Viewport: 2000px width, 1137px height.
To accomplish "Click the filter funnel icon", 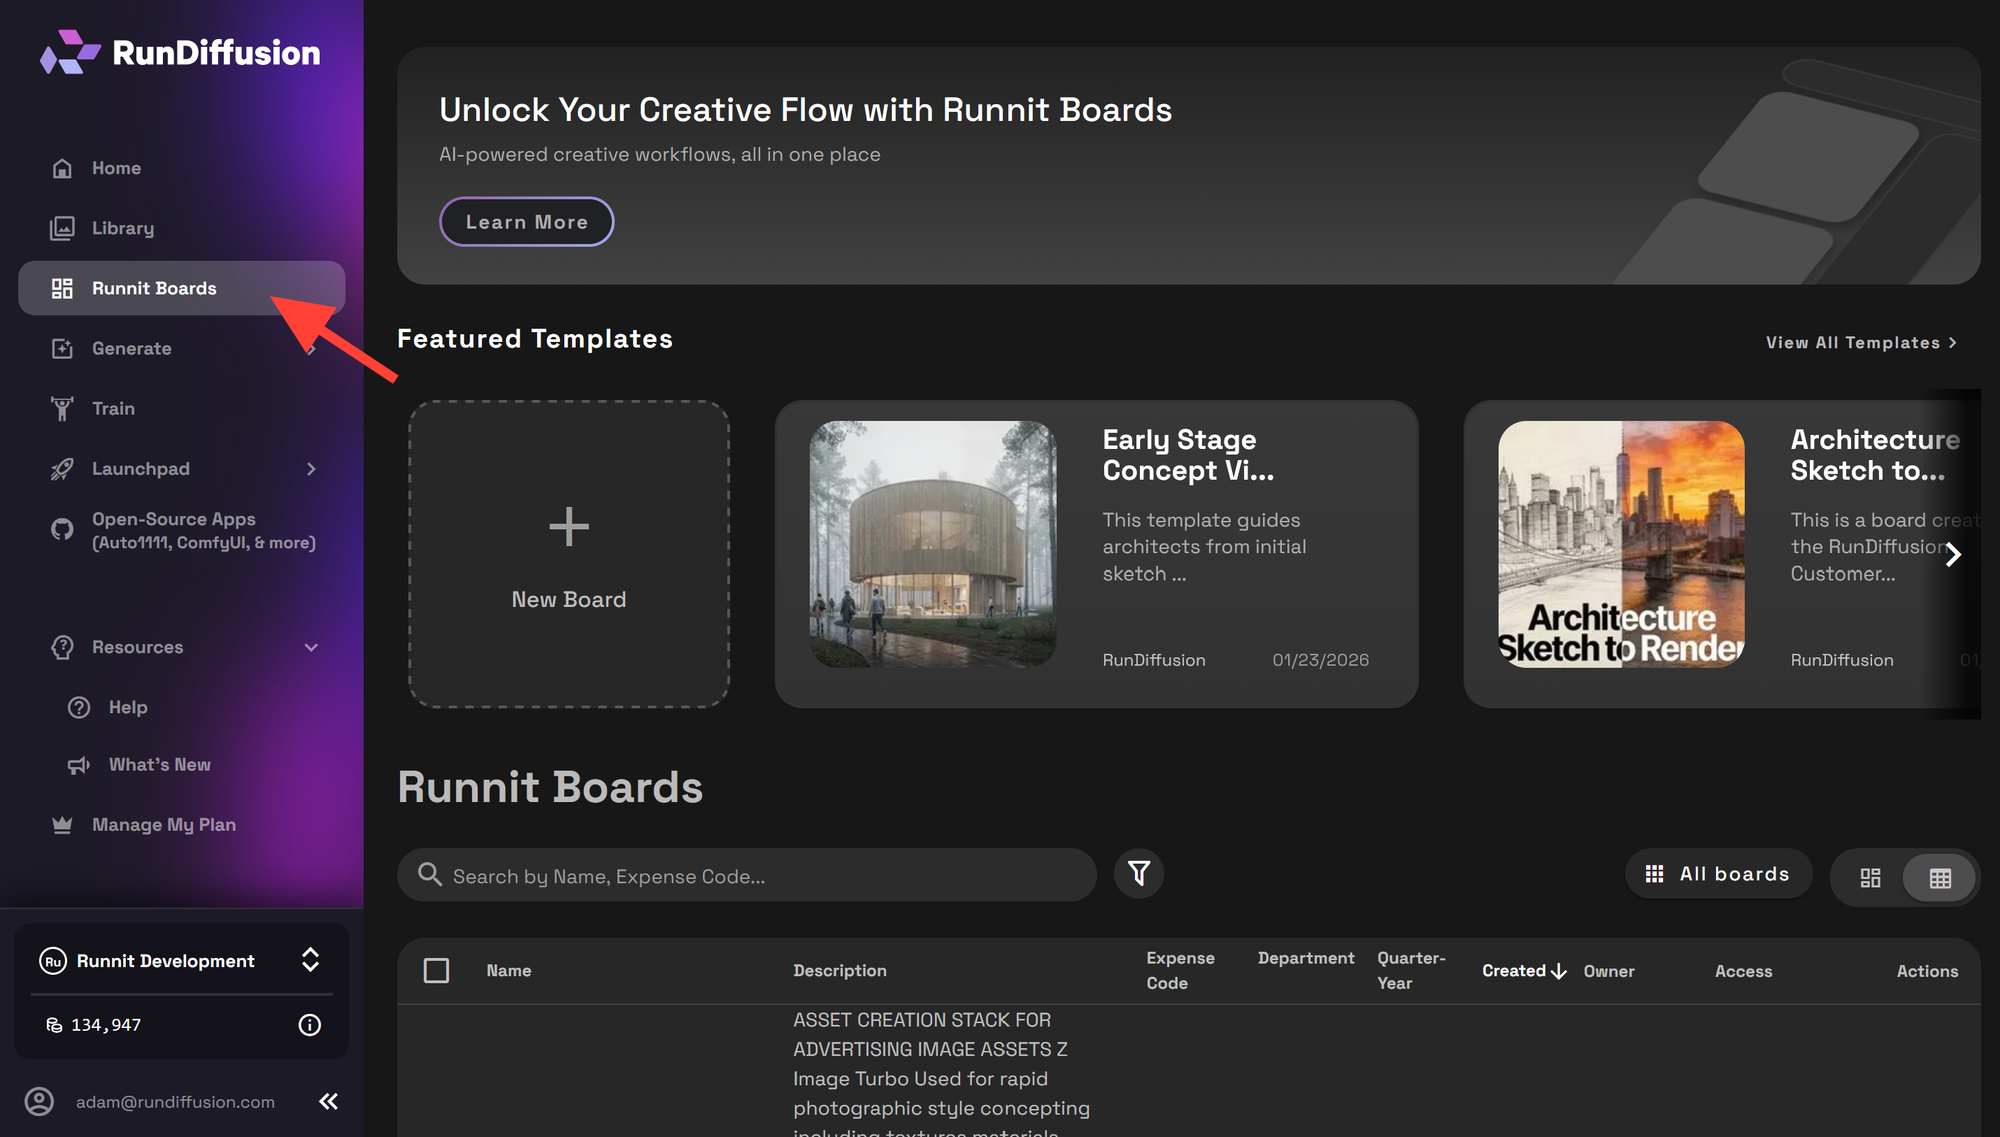I will click(x=1138, y=874).
